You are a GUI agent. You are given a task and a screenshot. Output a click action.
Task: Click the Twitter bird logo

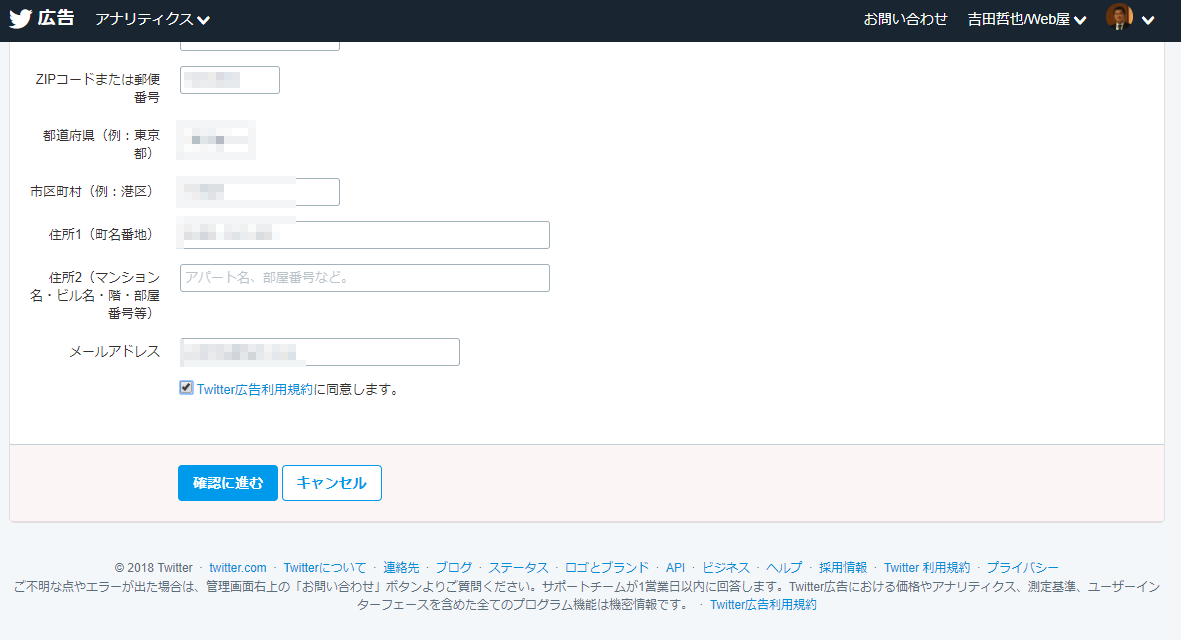[x=20, y=20]
